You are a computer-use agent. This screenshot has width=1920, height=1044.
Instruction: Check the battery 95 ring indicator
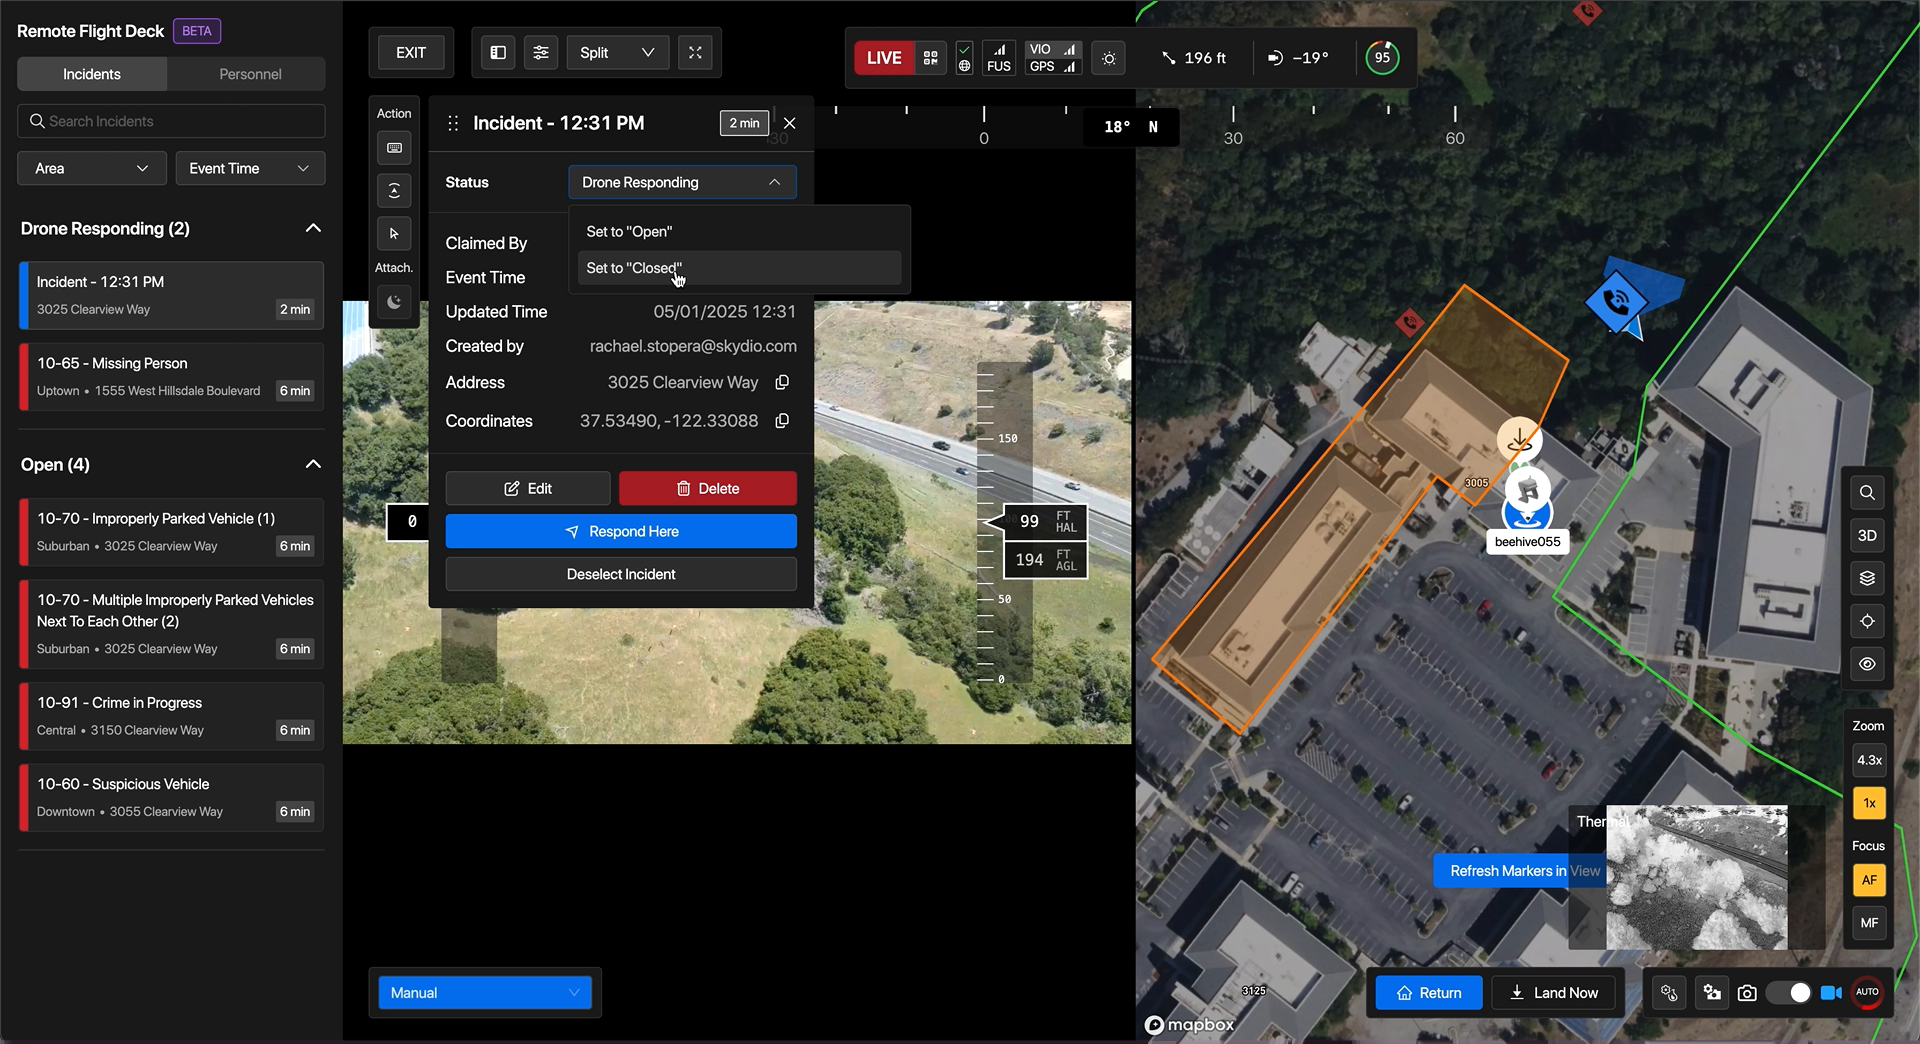tap(1382, 58)
